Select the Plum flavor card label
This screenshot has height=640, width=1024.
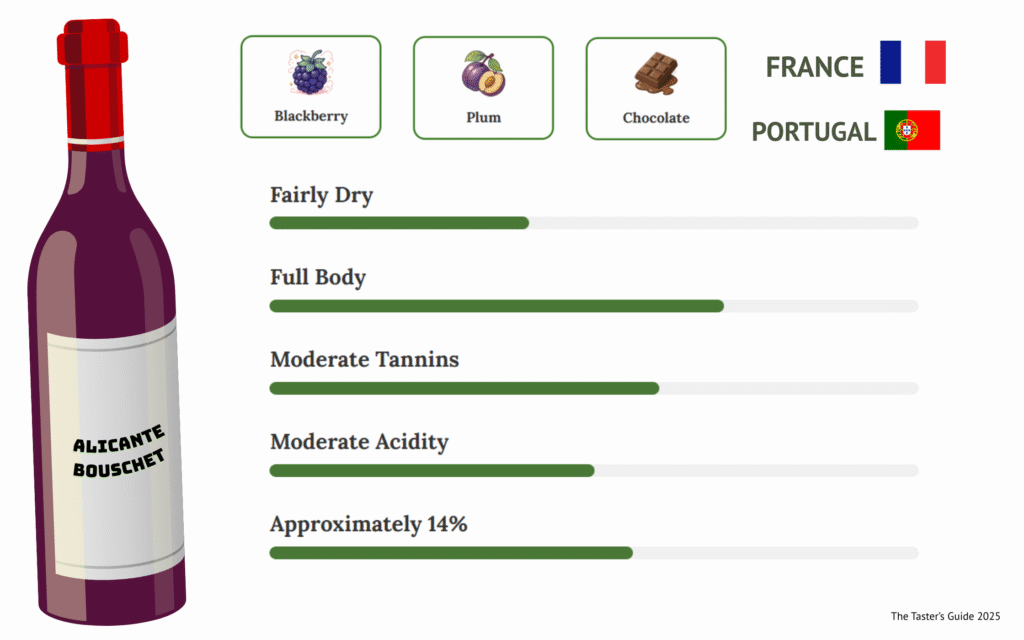483,117
